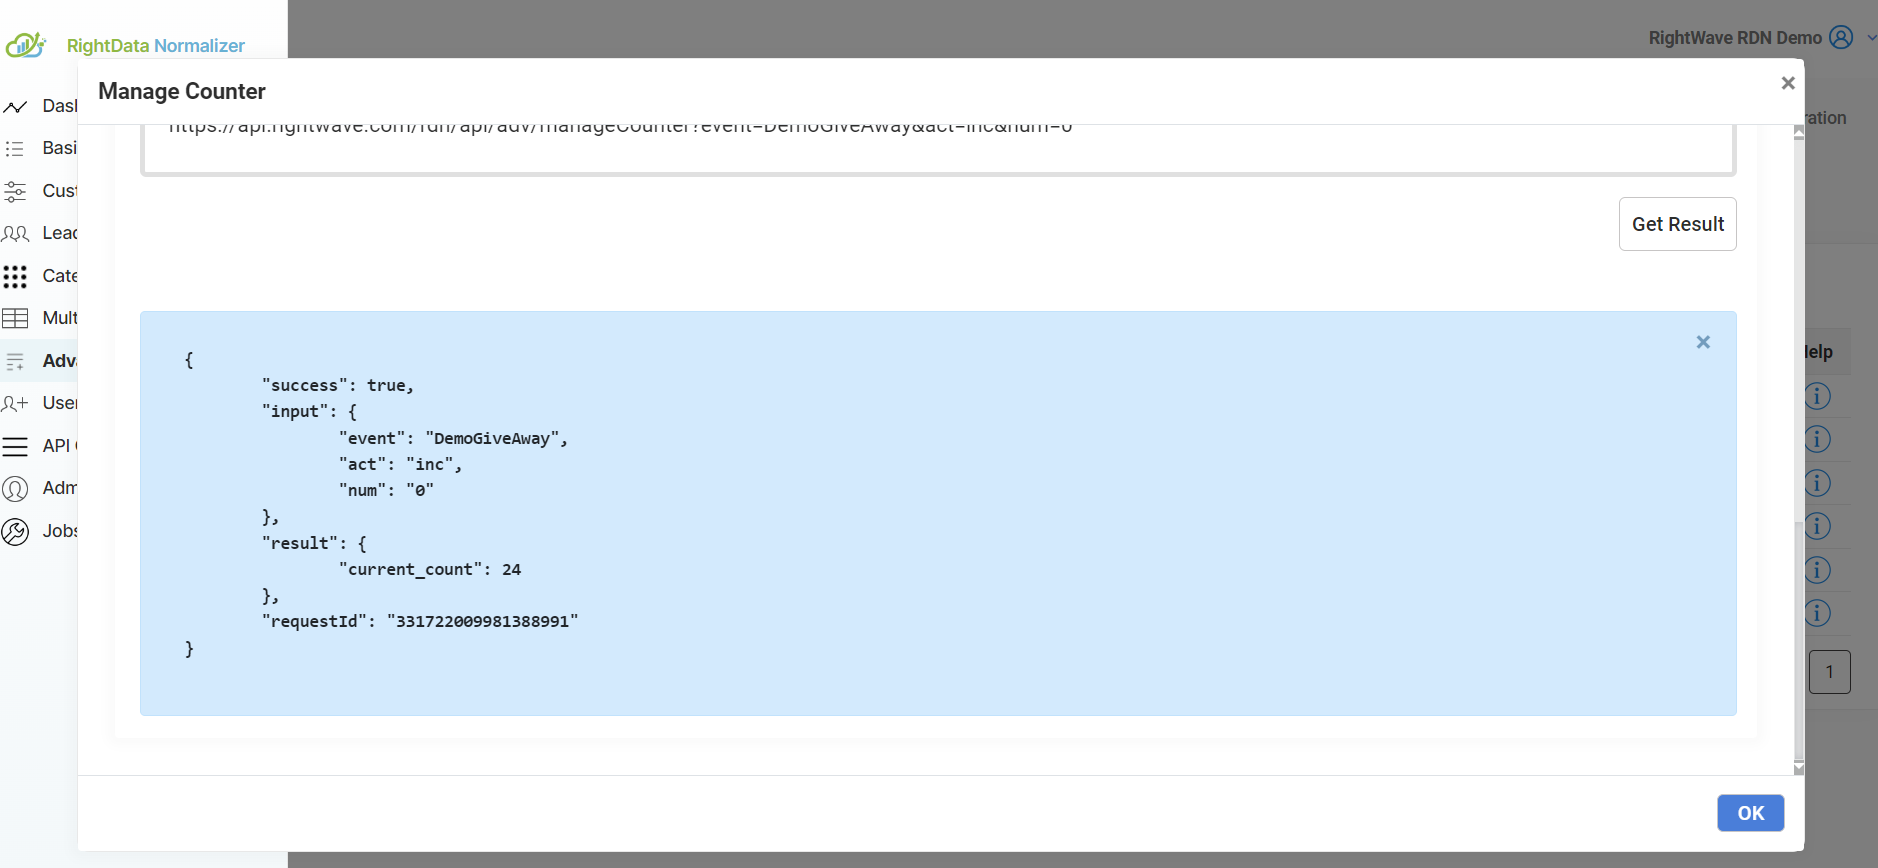Select the "num": "0" line

pyautogui.click(x=386, y=490)
